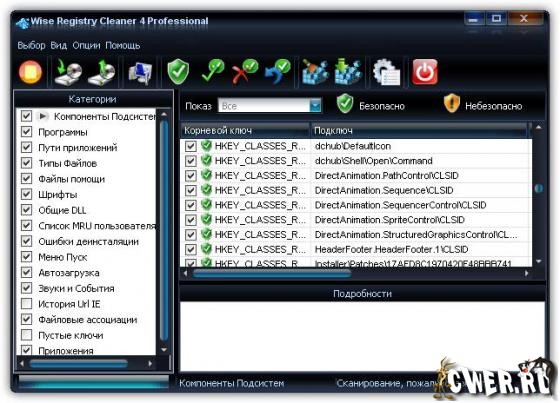Viewport: 560px width, 403px height.
Task: Click the green shield icon beside Безопасно
Action: pos(345,104)
